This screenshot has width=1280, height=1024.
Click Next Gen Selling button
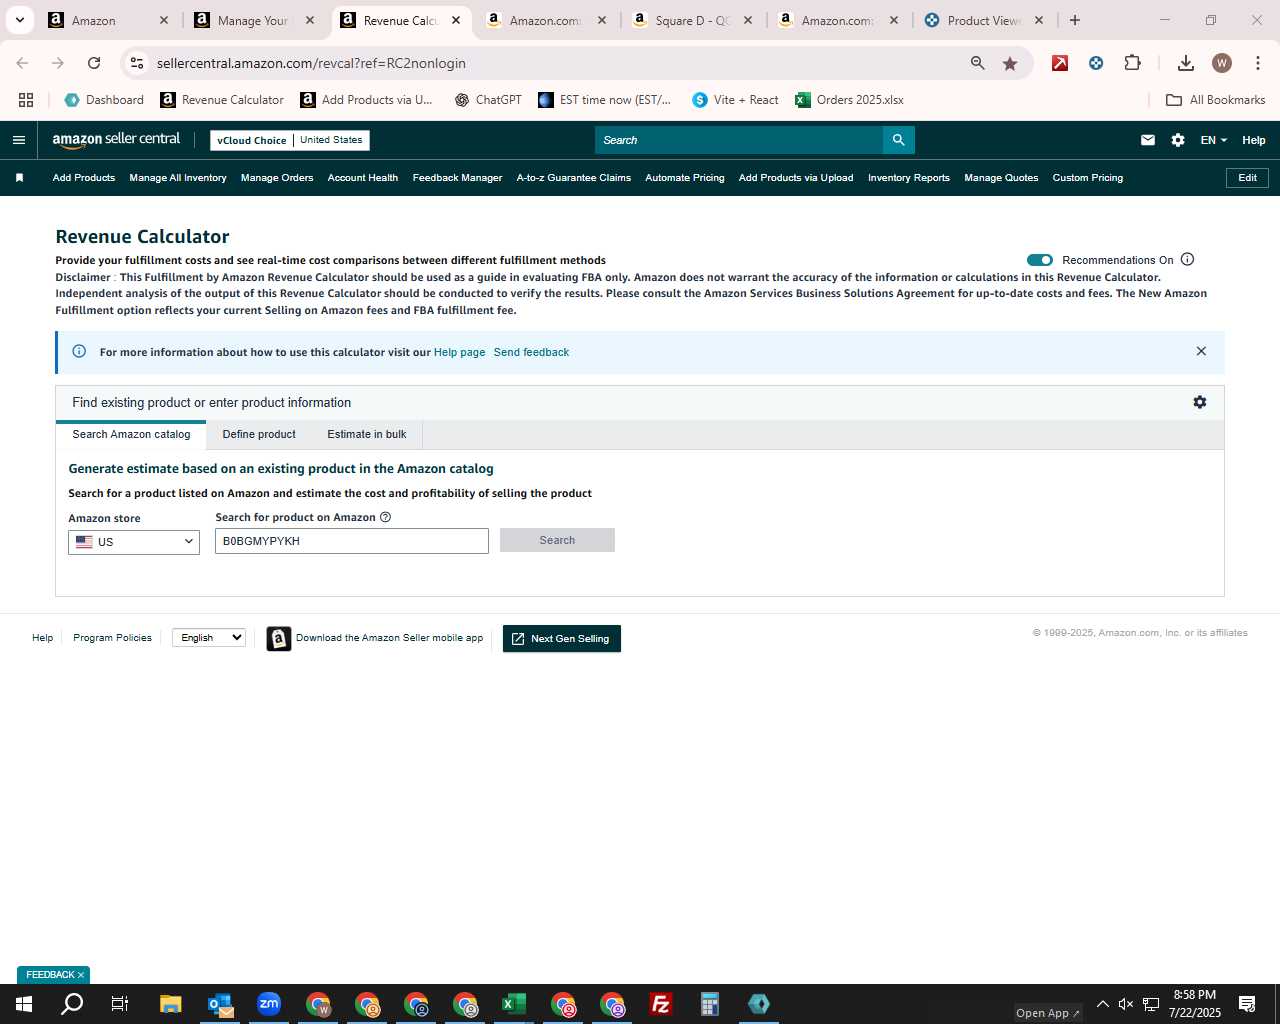(562, 638)
